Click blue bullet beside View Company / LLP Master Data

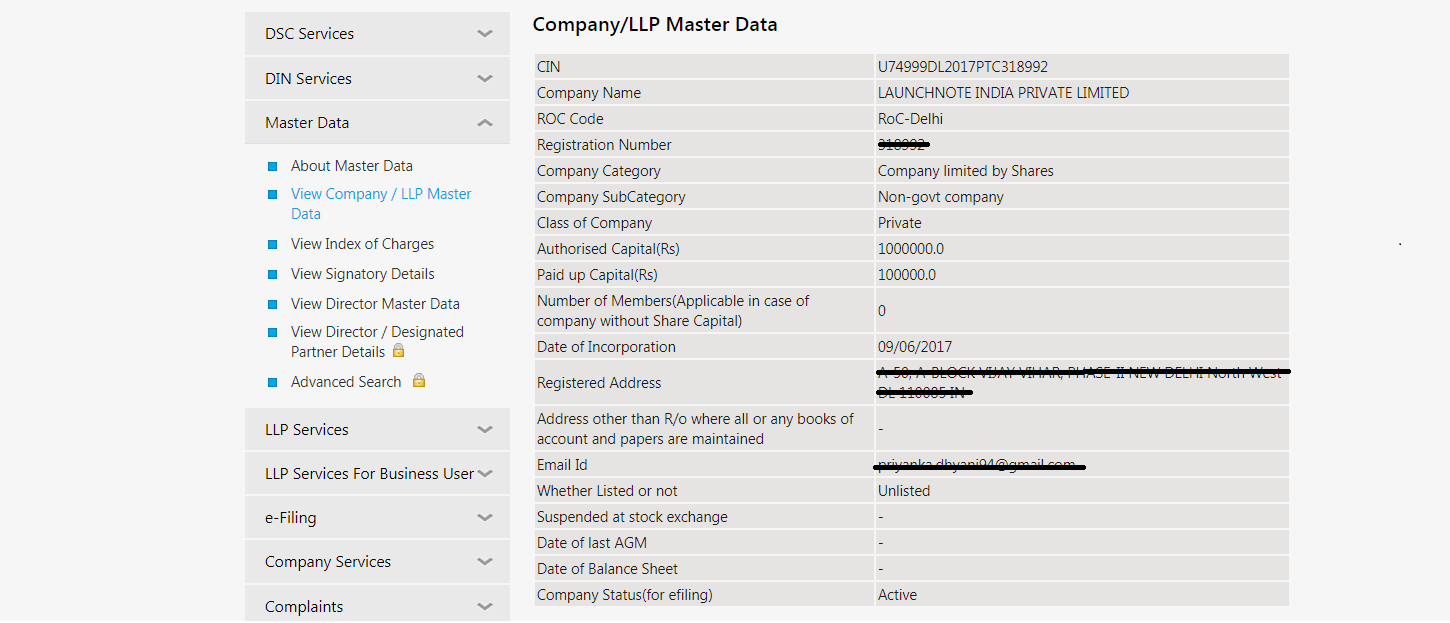pos(272,194)
